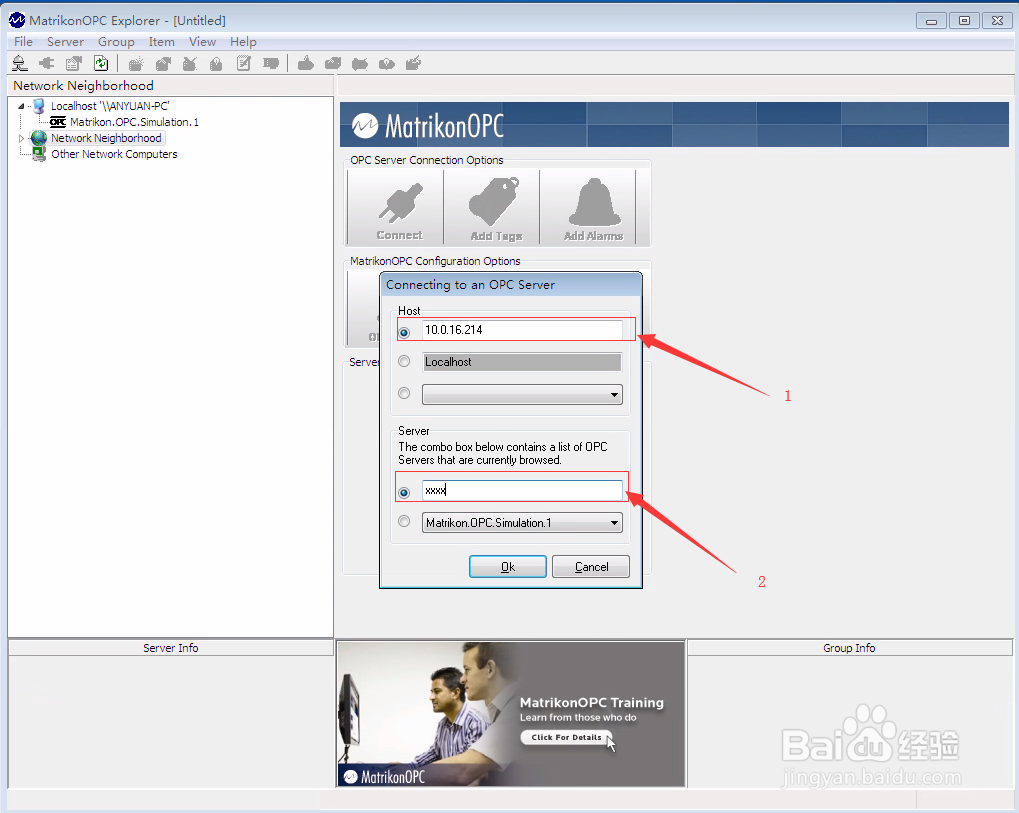Select Localhost '\\ANYUAN-PC' in the tree

tap(110, 106)
